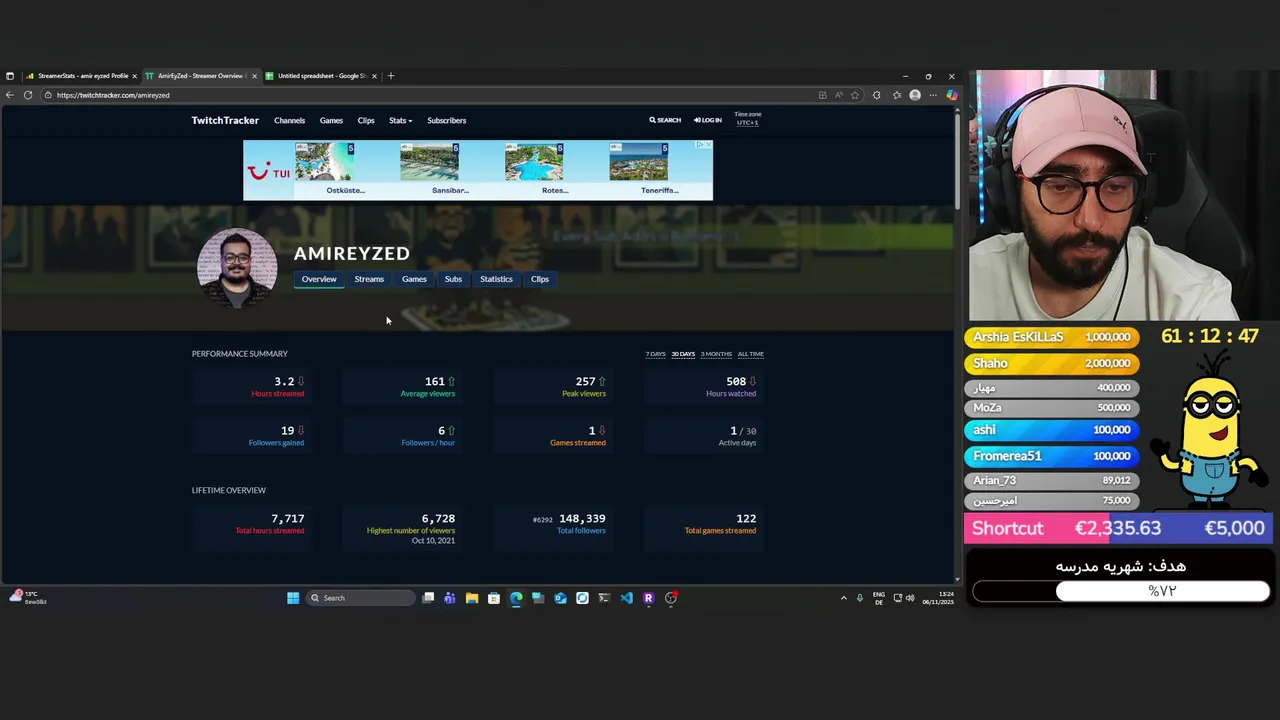Go back in the browser
Image resolution: width=1280 pixels, height=720 pixels.
10,95
